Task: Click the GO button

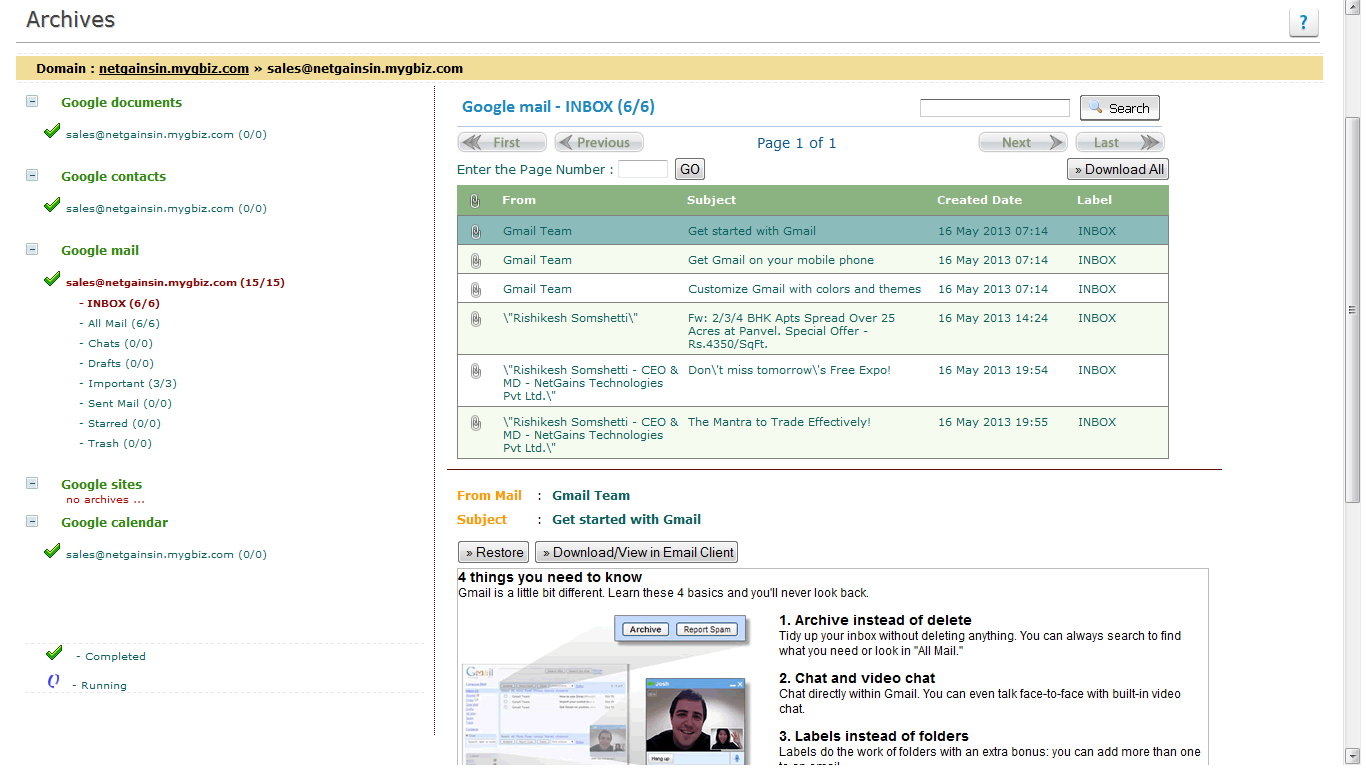Action: coord(690,169)
